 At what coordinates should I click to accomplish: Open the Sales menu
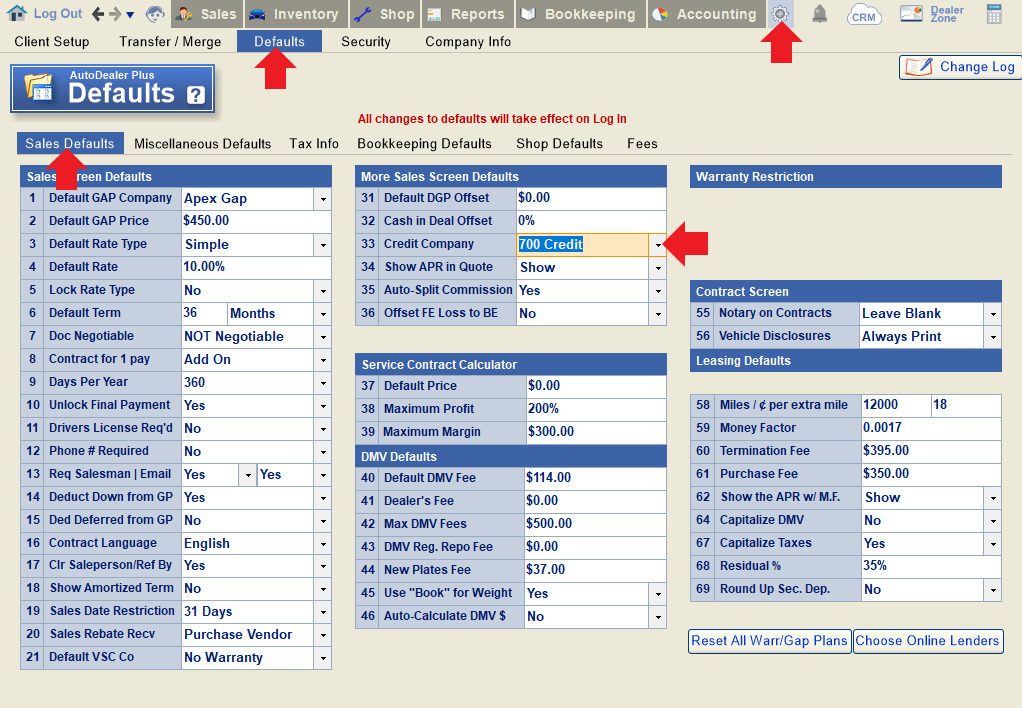(207, 14)
